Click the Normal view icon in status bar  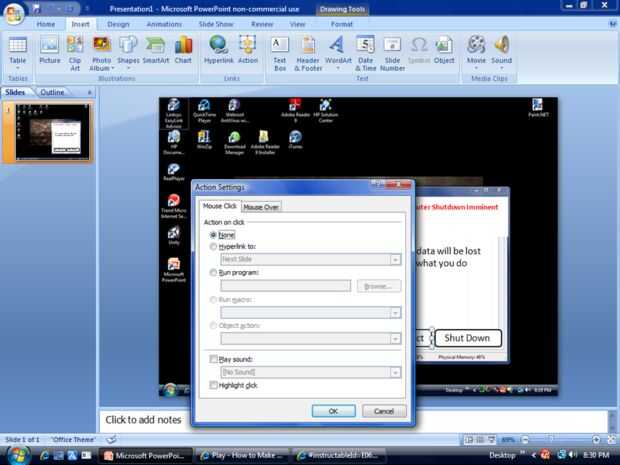tap(469, 439)
